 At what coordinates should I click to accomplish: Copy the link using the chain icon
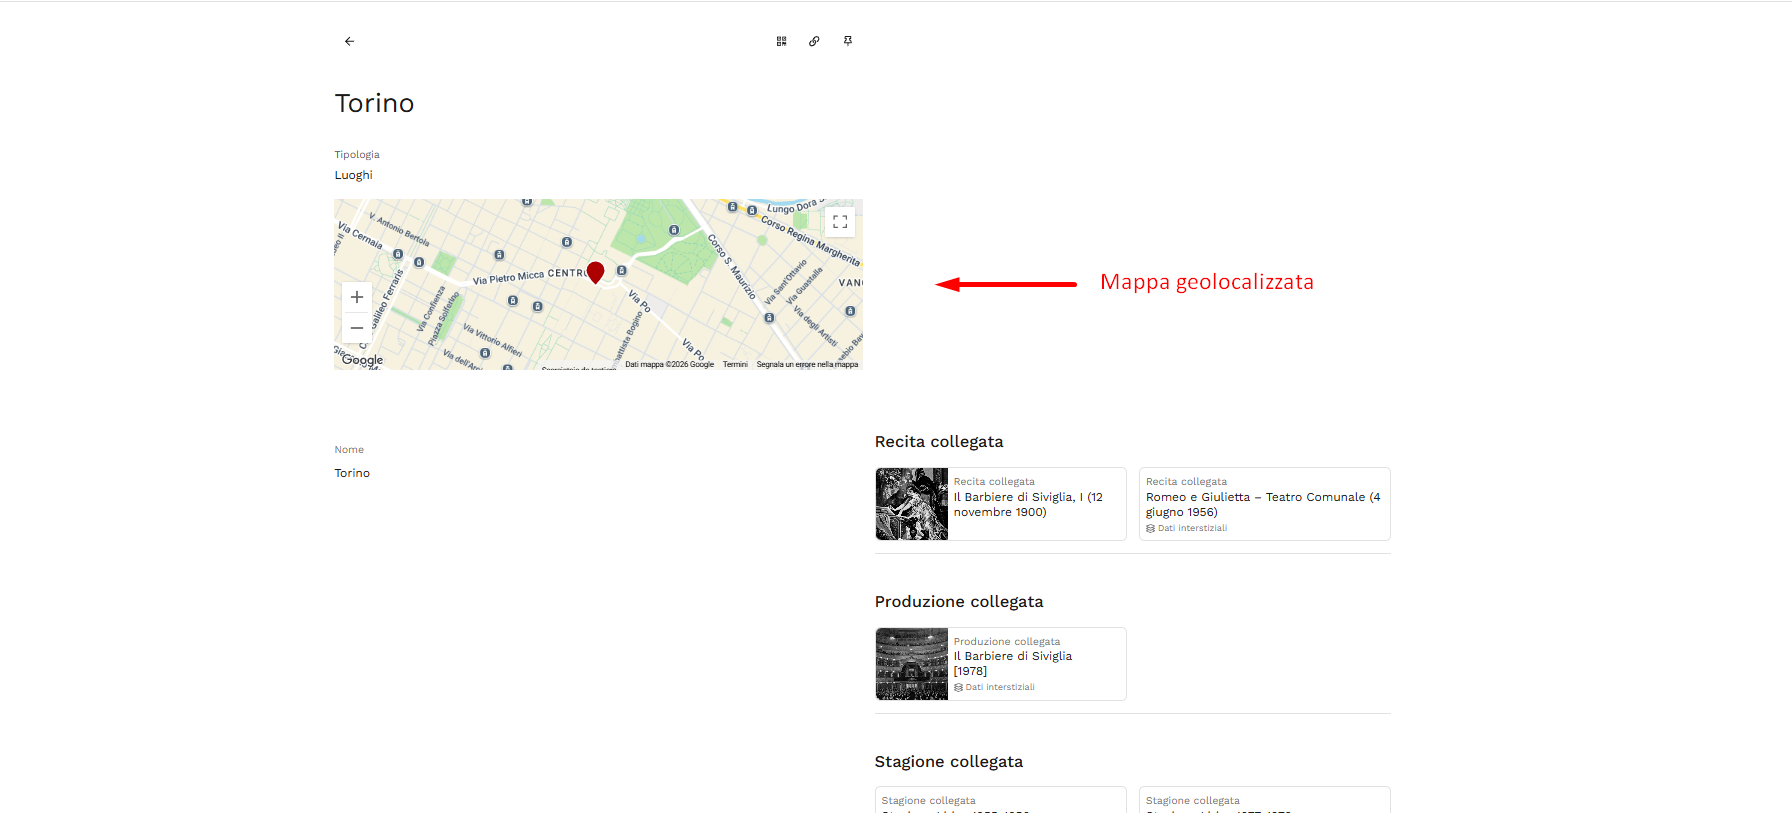click(814, 41)
